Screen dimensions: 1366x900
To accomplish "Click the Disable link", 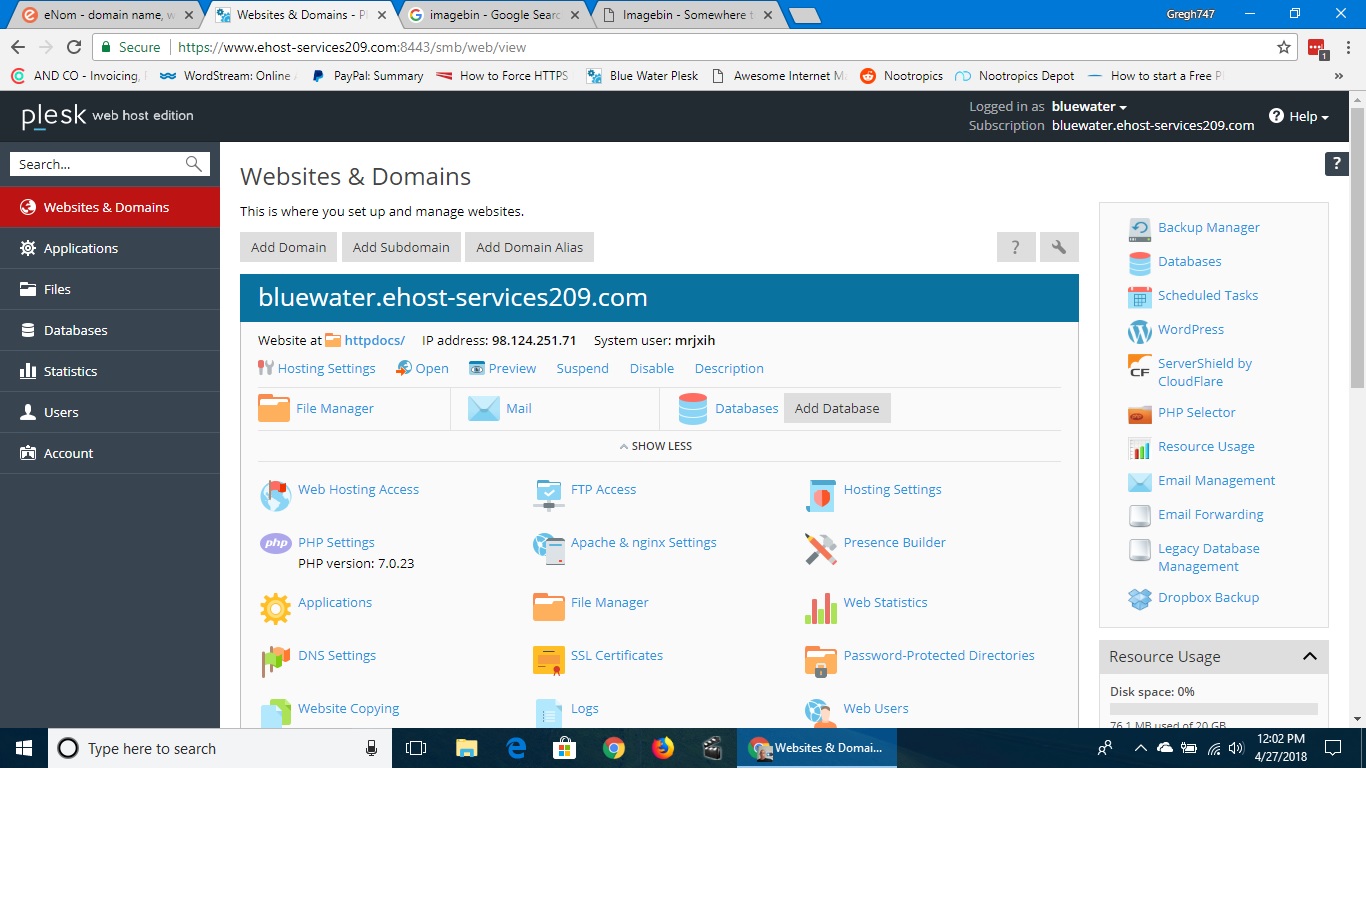I will pyautogui.click(x=652, y=368).
